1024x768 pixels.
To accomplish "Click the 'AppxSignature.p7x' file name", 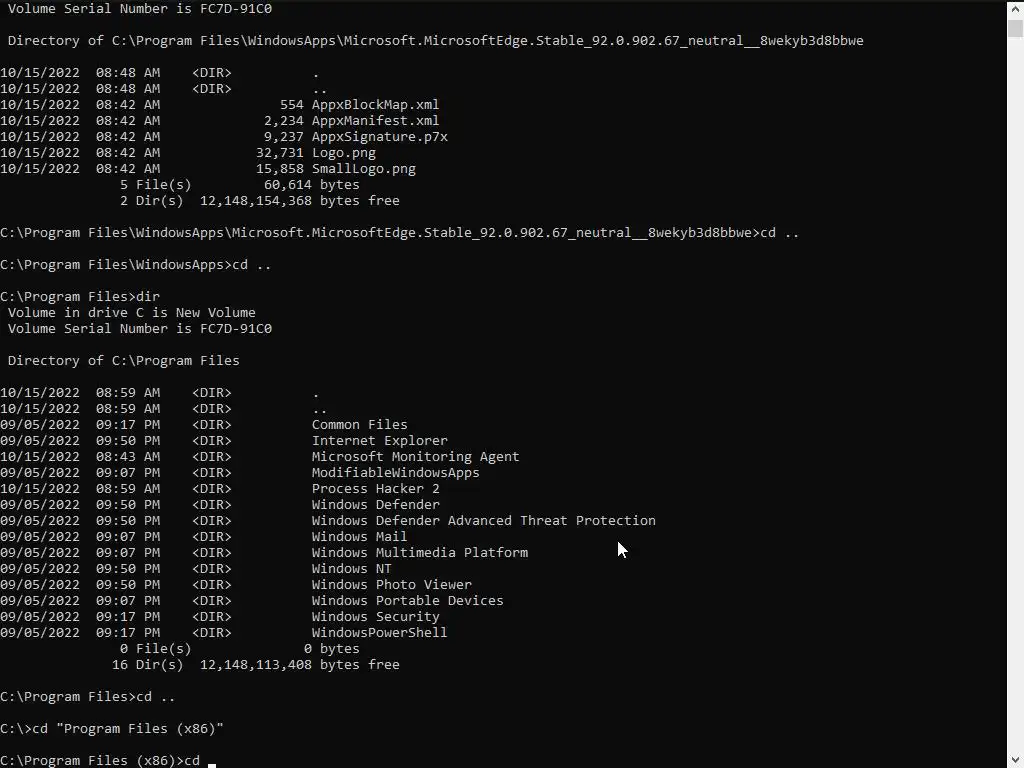I will coord(379,137).
